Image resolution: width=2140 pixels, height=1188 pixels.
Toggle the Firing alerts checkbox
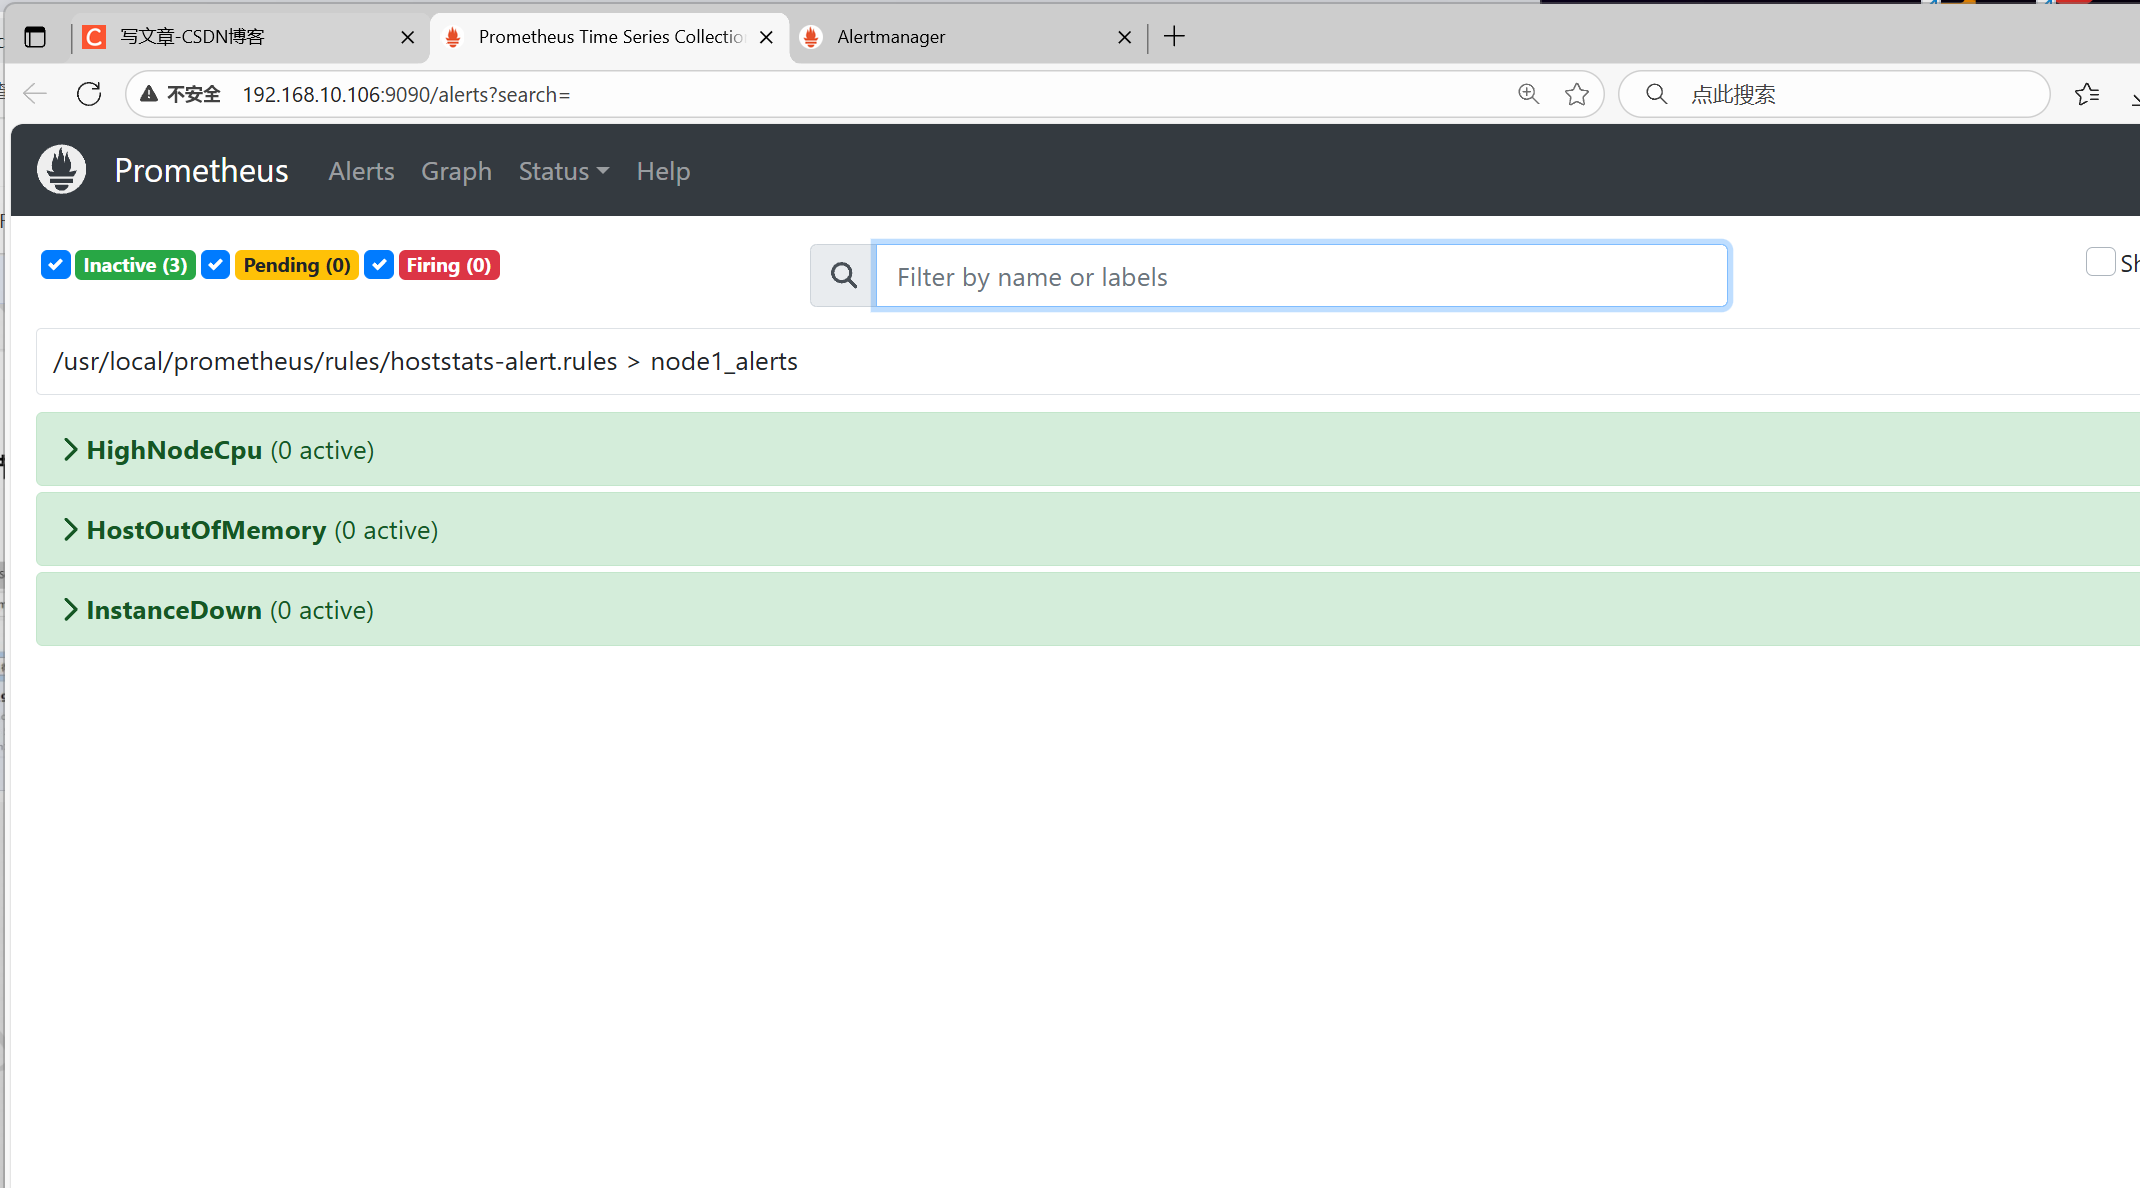[379, 265]
